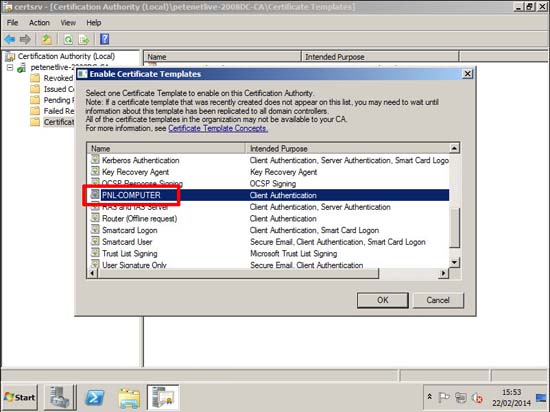Image resolution: width=550 pixels, height=412 pixels.
Task: Select the PNL-COMPUTER template
Action: click(131, 195)
